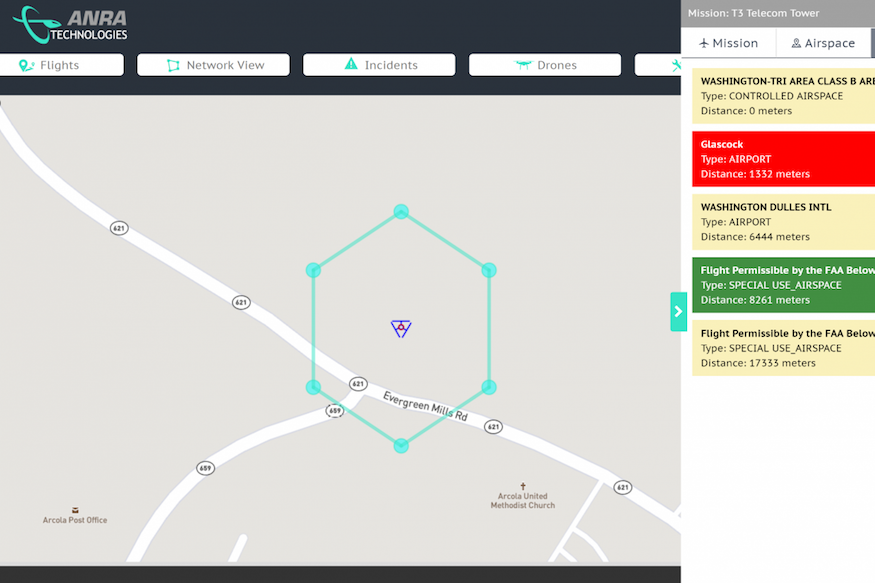Viewport: 875px width, 583px height.
Task: Click the Evergreen Mills Rd label
Action: point(425,405)
